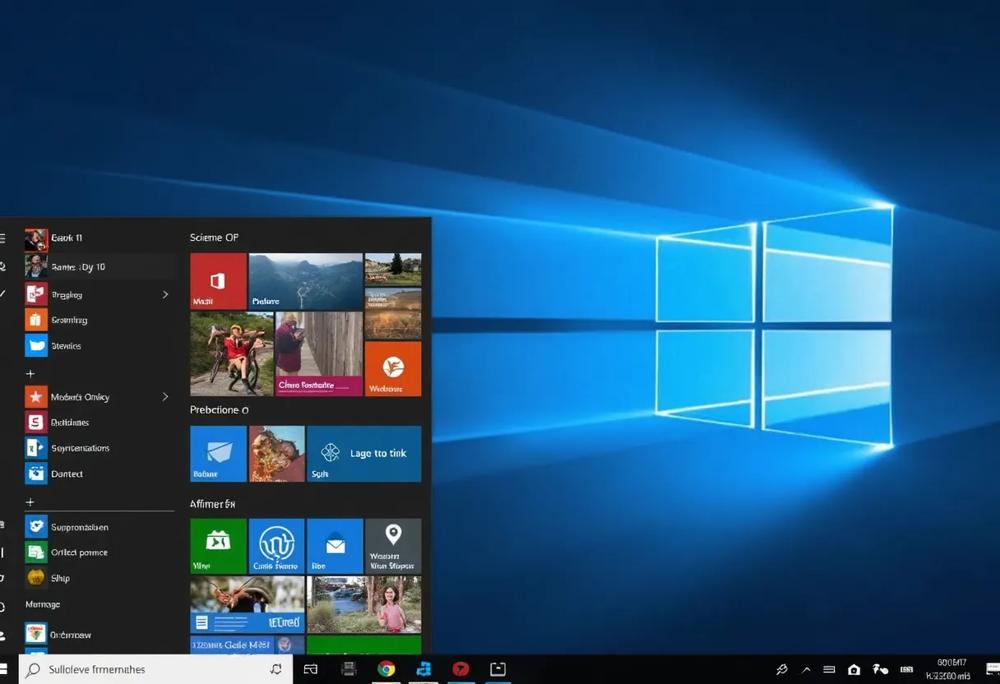Open the printer-like taskbar app icon
Image resolution: width=1000 pixels, height=684 pixels.
pos(348,669)
